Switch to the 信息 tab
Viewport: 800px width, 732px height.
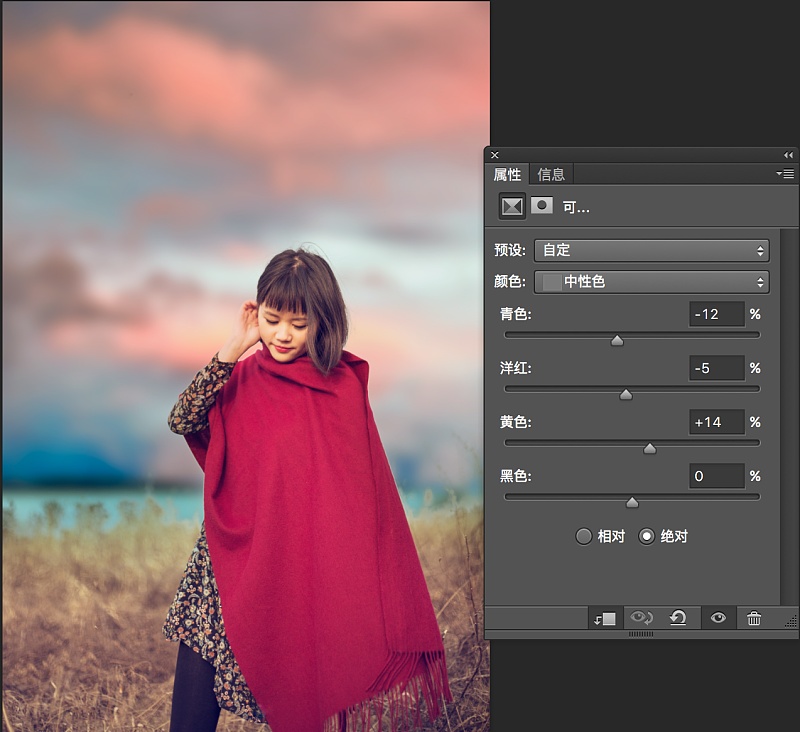pyautogui.click(x=551, y=174)
